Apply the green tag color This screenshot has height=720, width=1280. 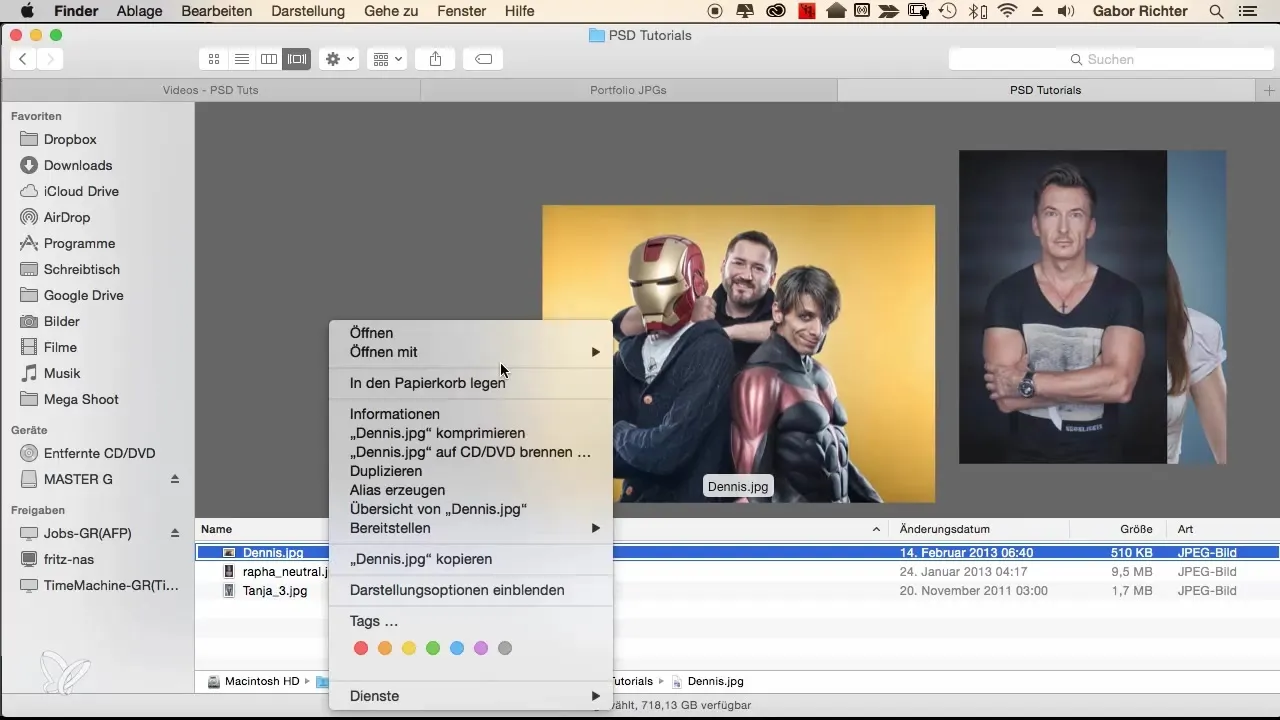click(433, 649)
